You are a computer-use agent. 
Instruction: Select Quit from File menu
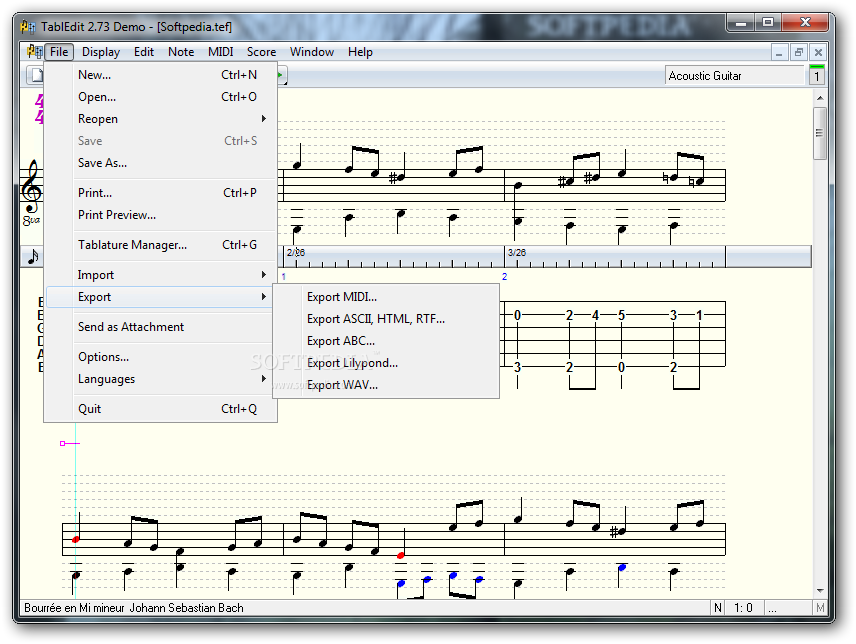pos(160,409)
